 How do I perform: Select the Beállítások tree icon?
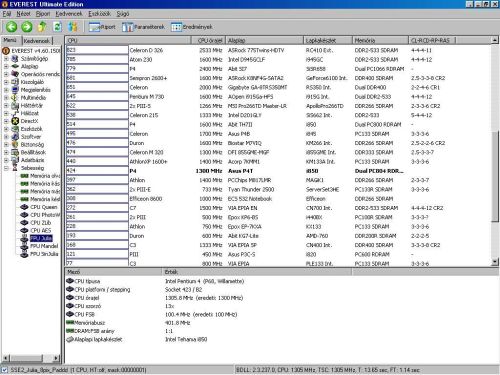(x=15, y=152)
